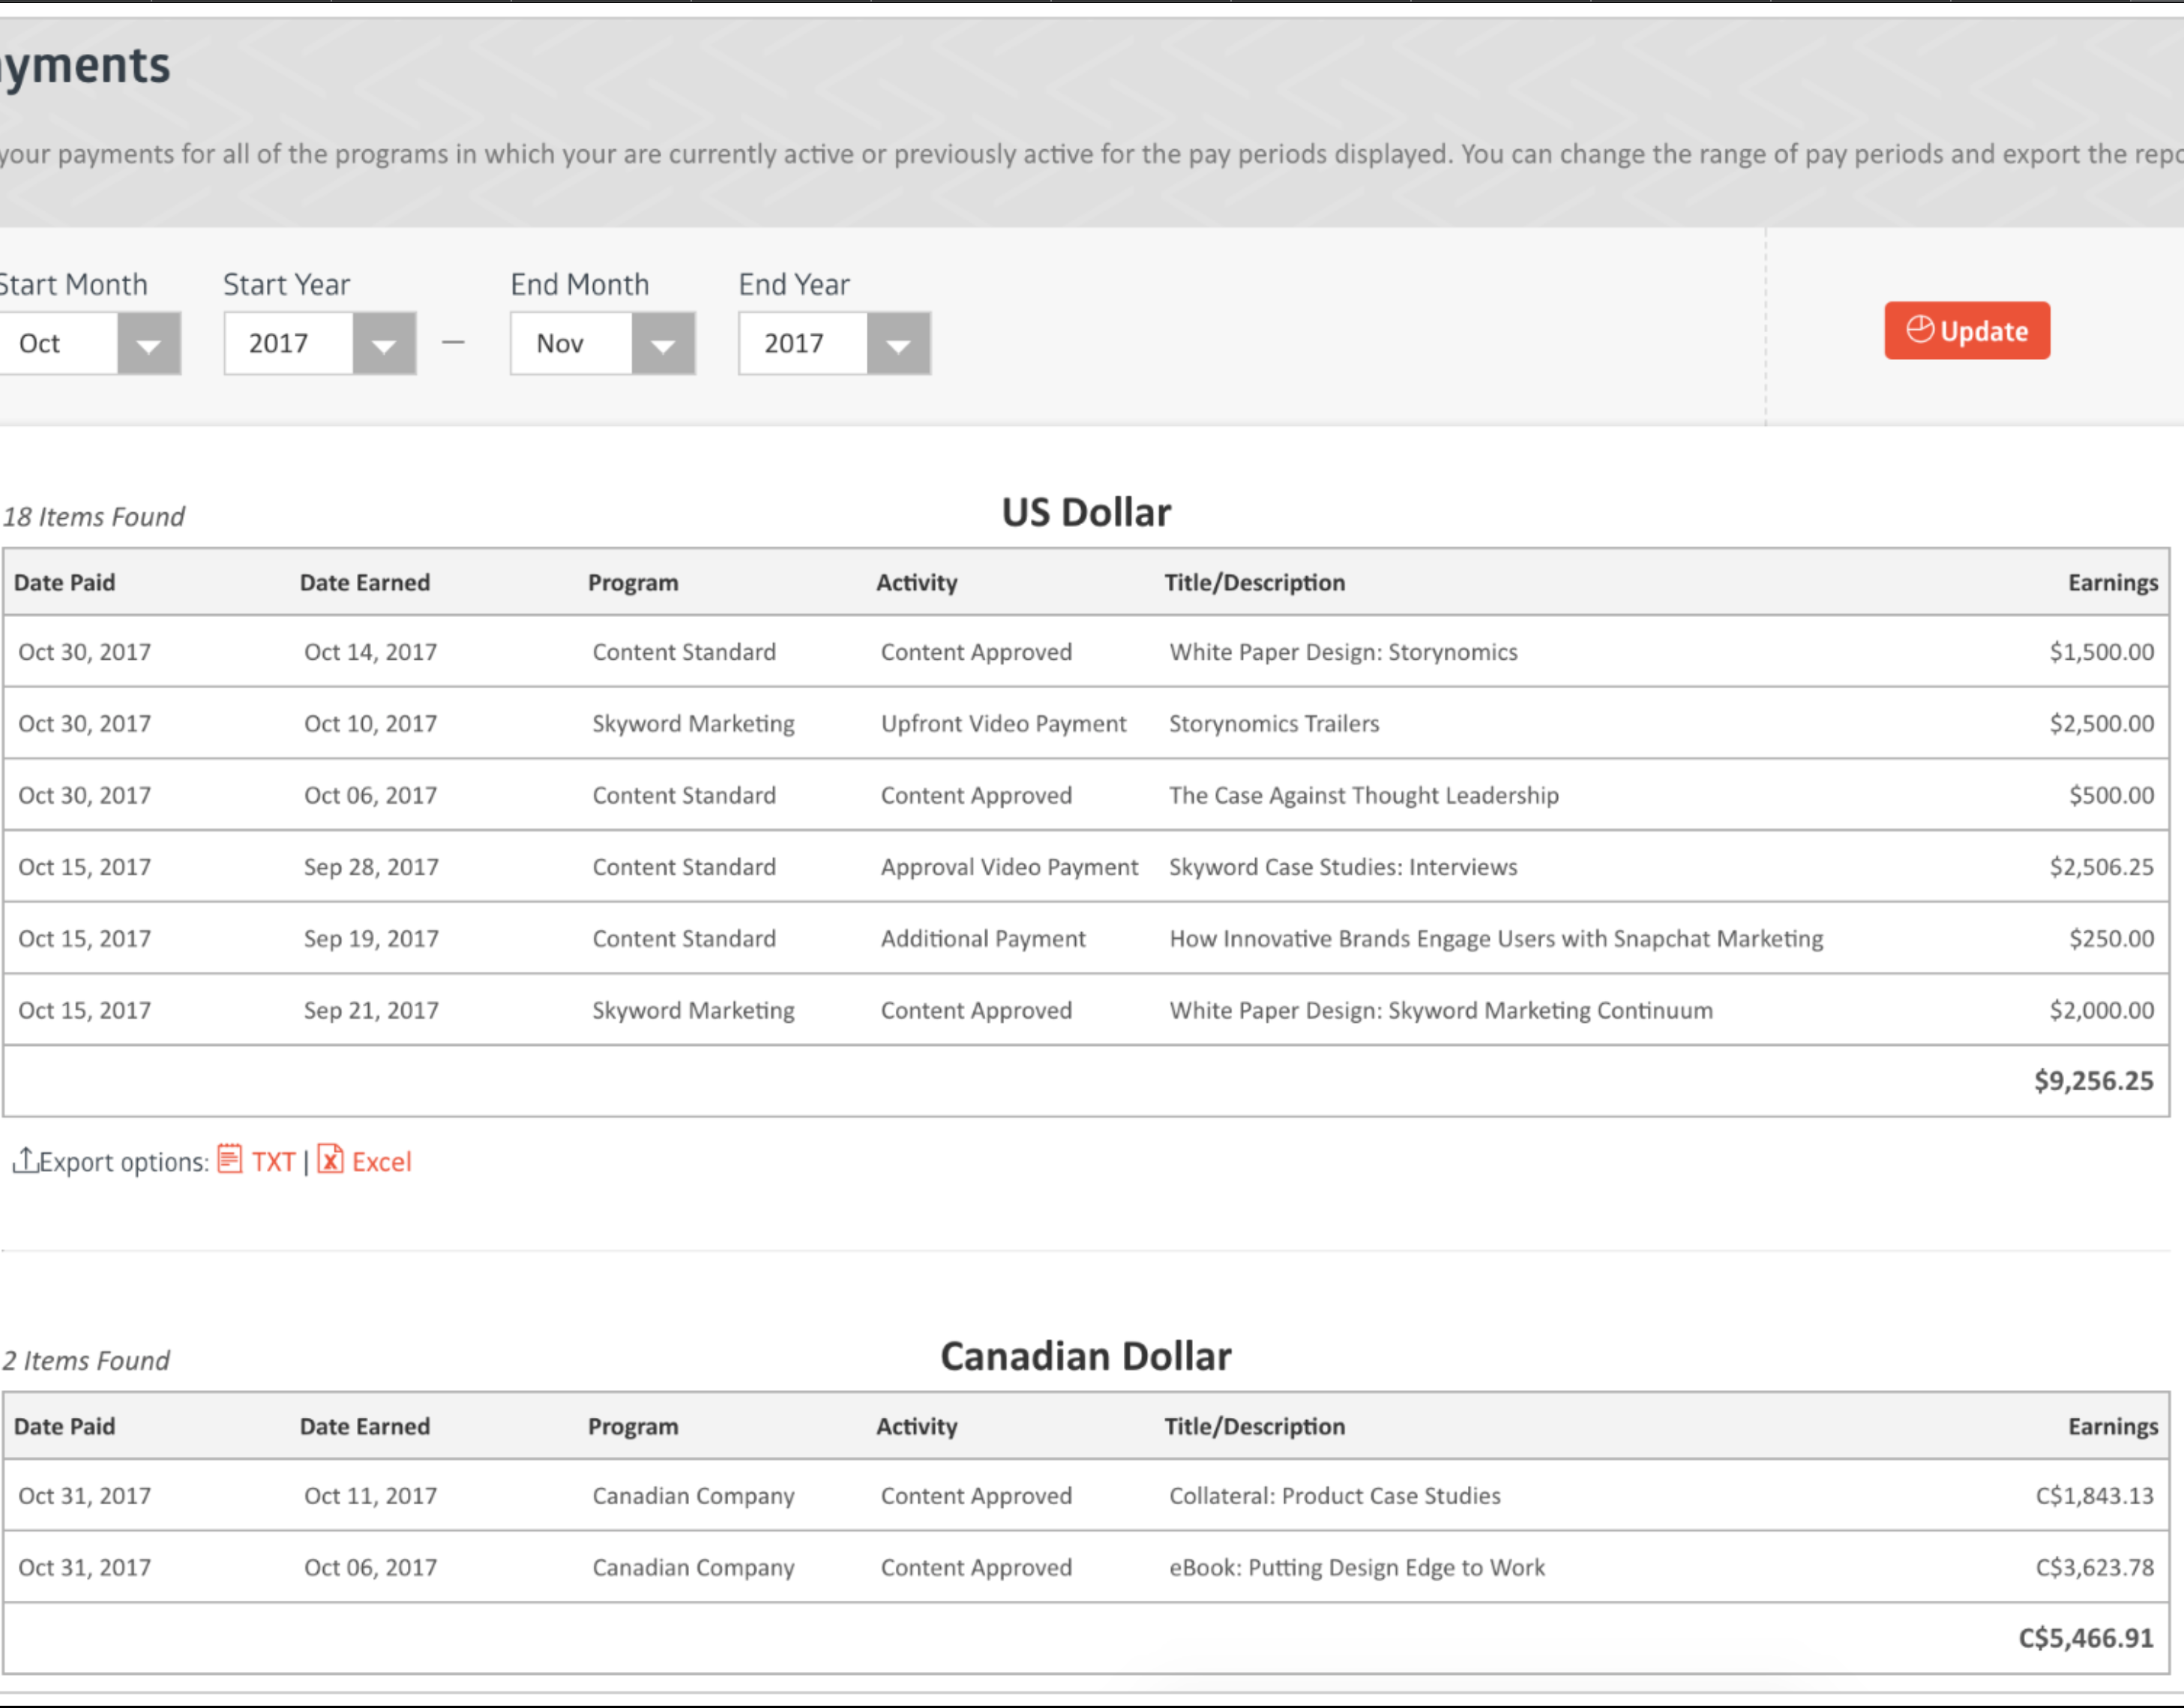Viewport: 2184px width, 1708px height.
Task: Select 'Skyword Case Studies: Interviews' title
Action: coord(1343,867)
